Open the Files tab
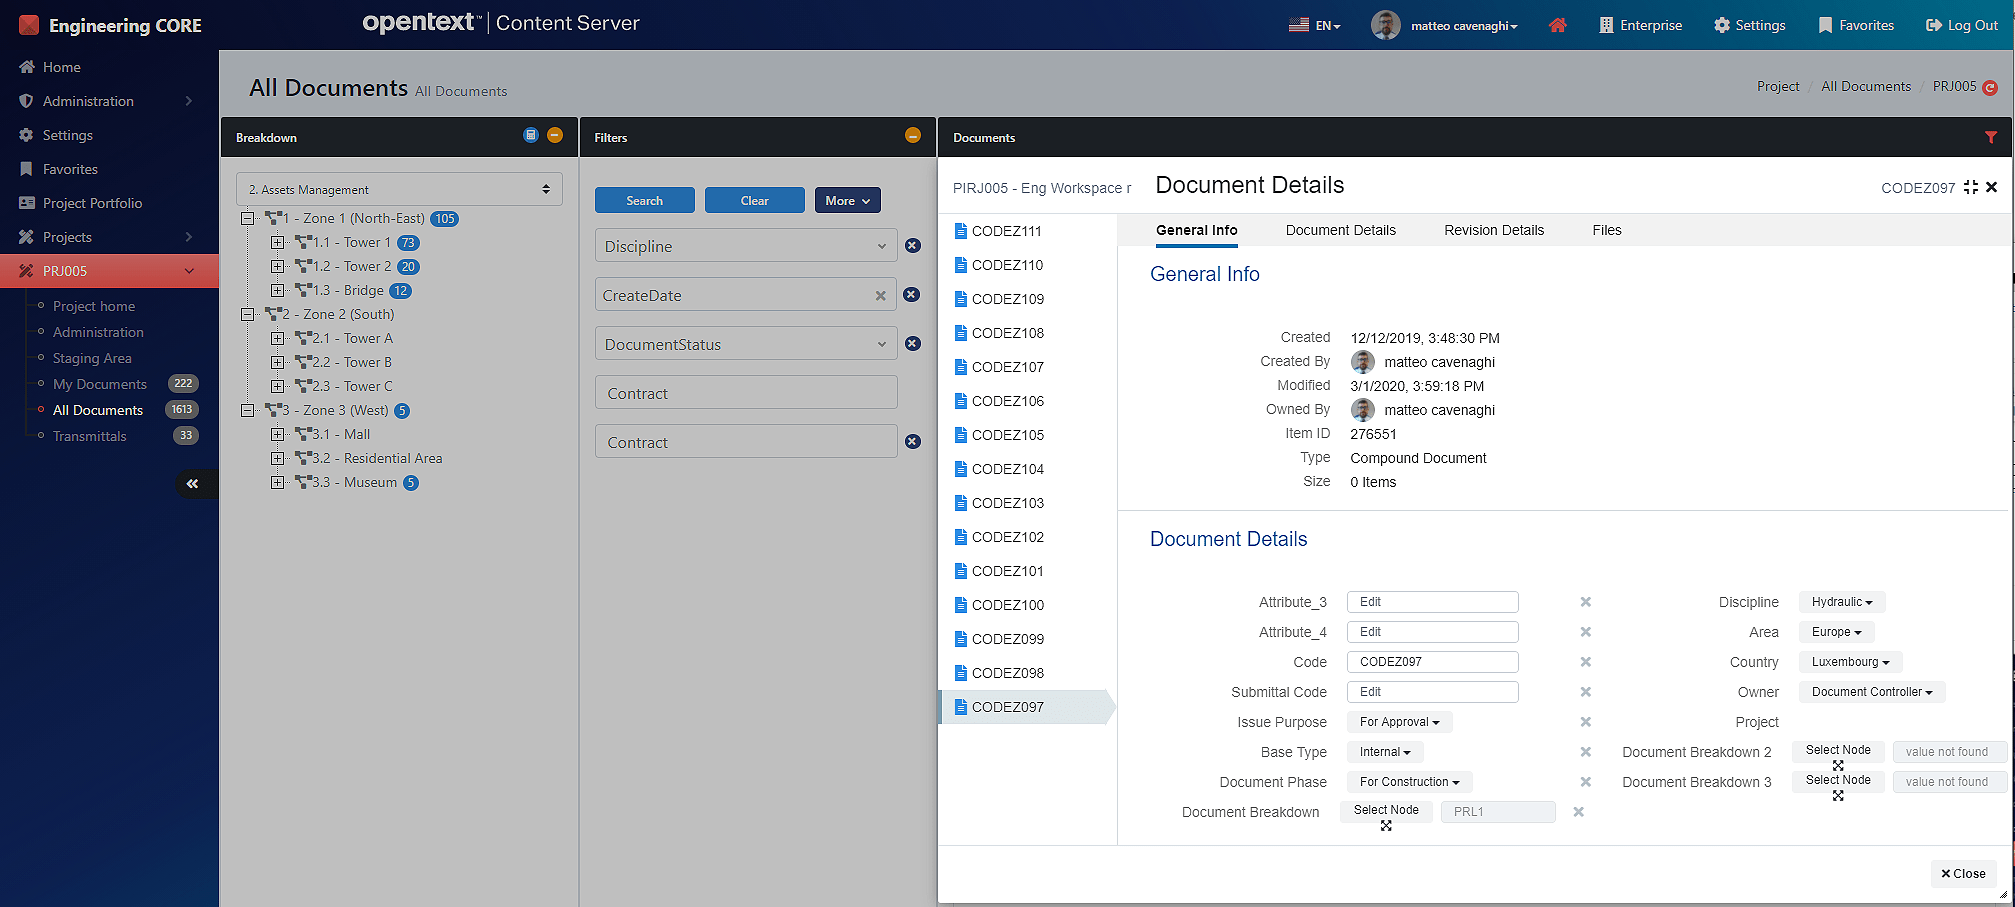The height and width of the screenshot is (907, 2015). (x=1606, y=230)
